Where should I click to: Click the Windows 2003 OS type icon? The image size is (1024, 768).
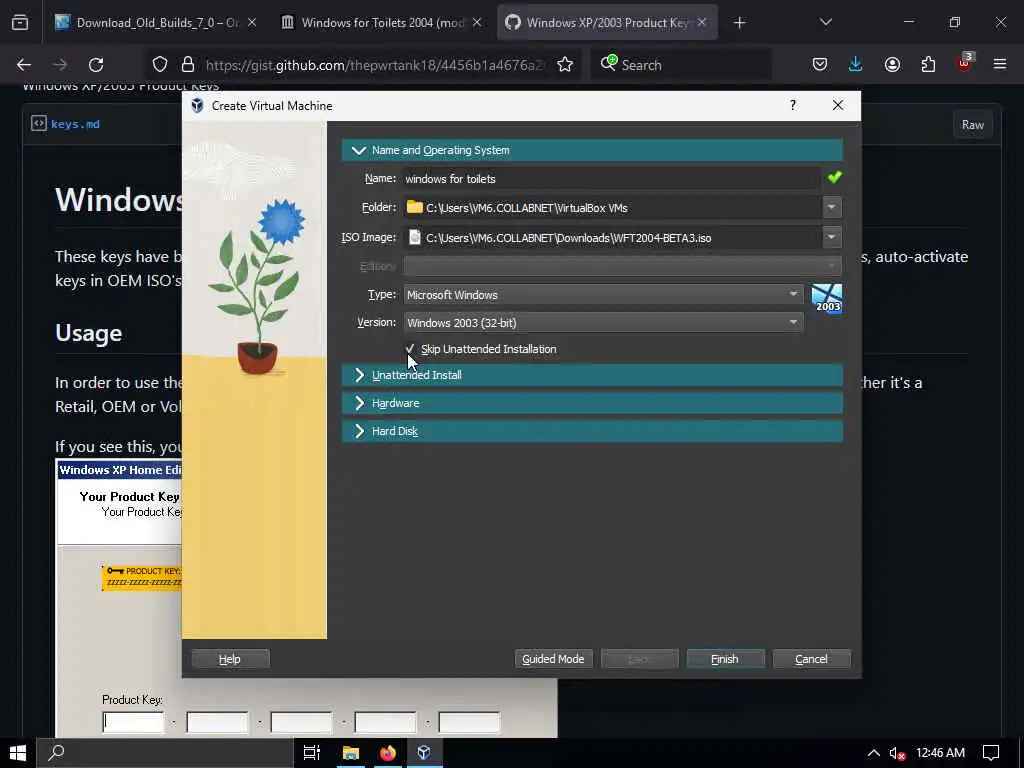(827, 298)
